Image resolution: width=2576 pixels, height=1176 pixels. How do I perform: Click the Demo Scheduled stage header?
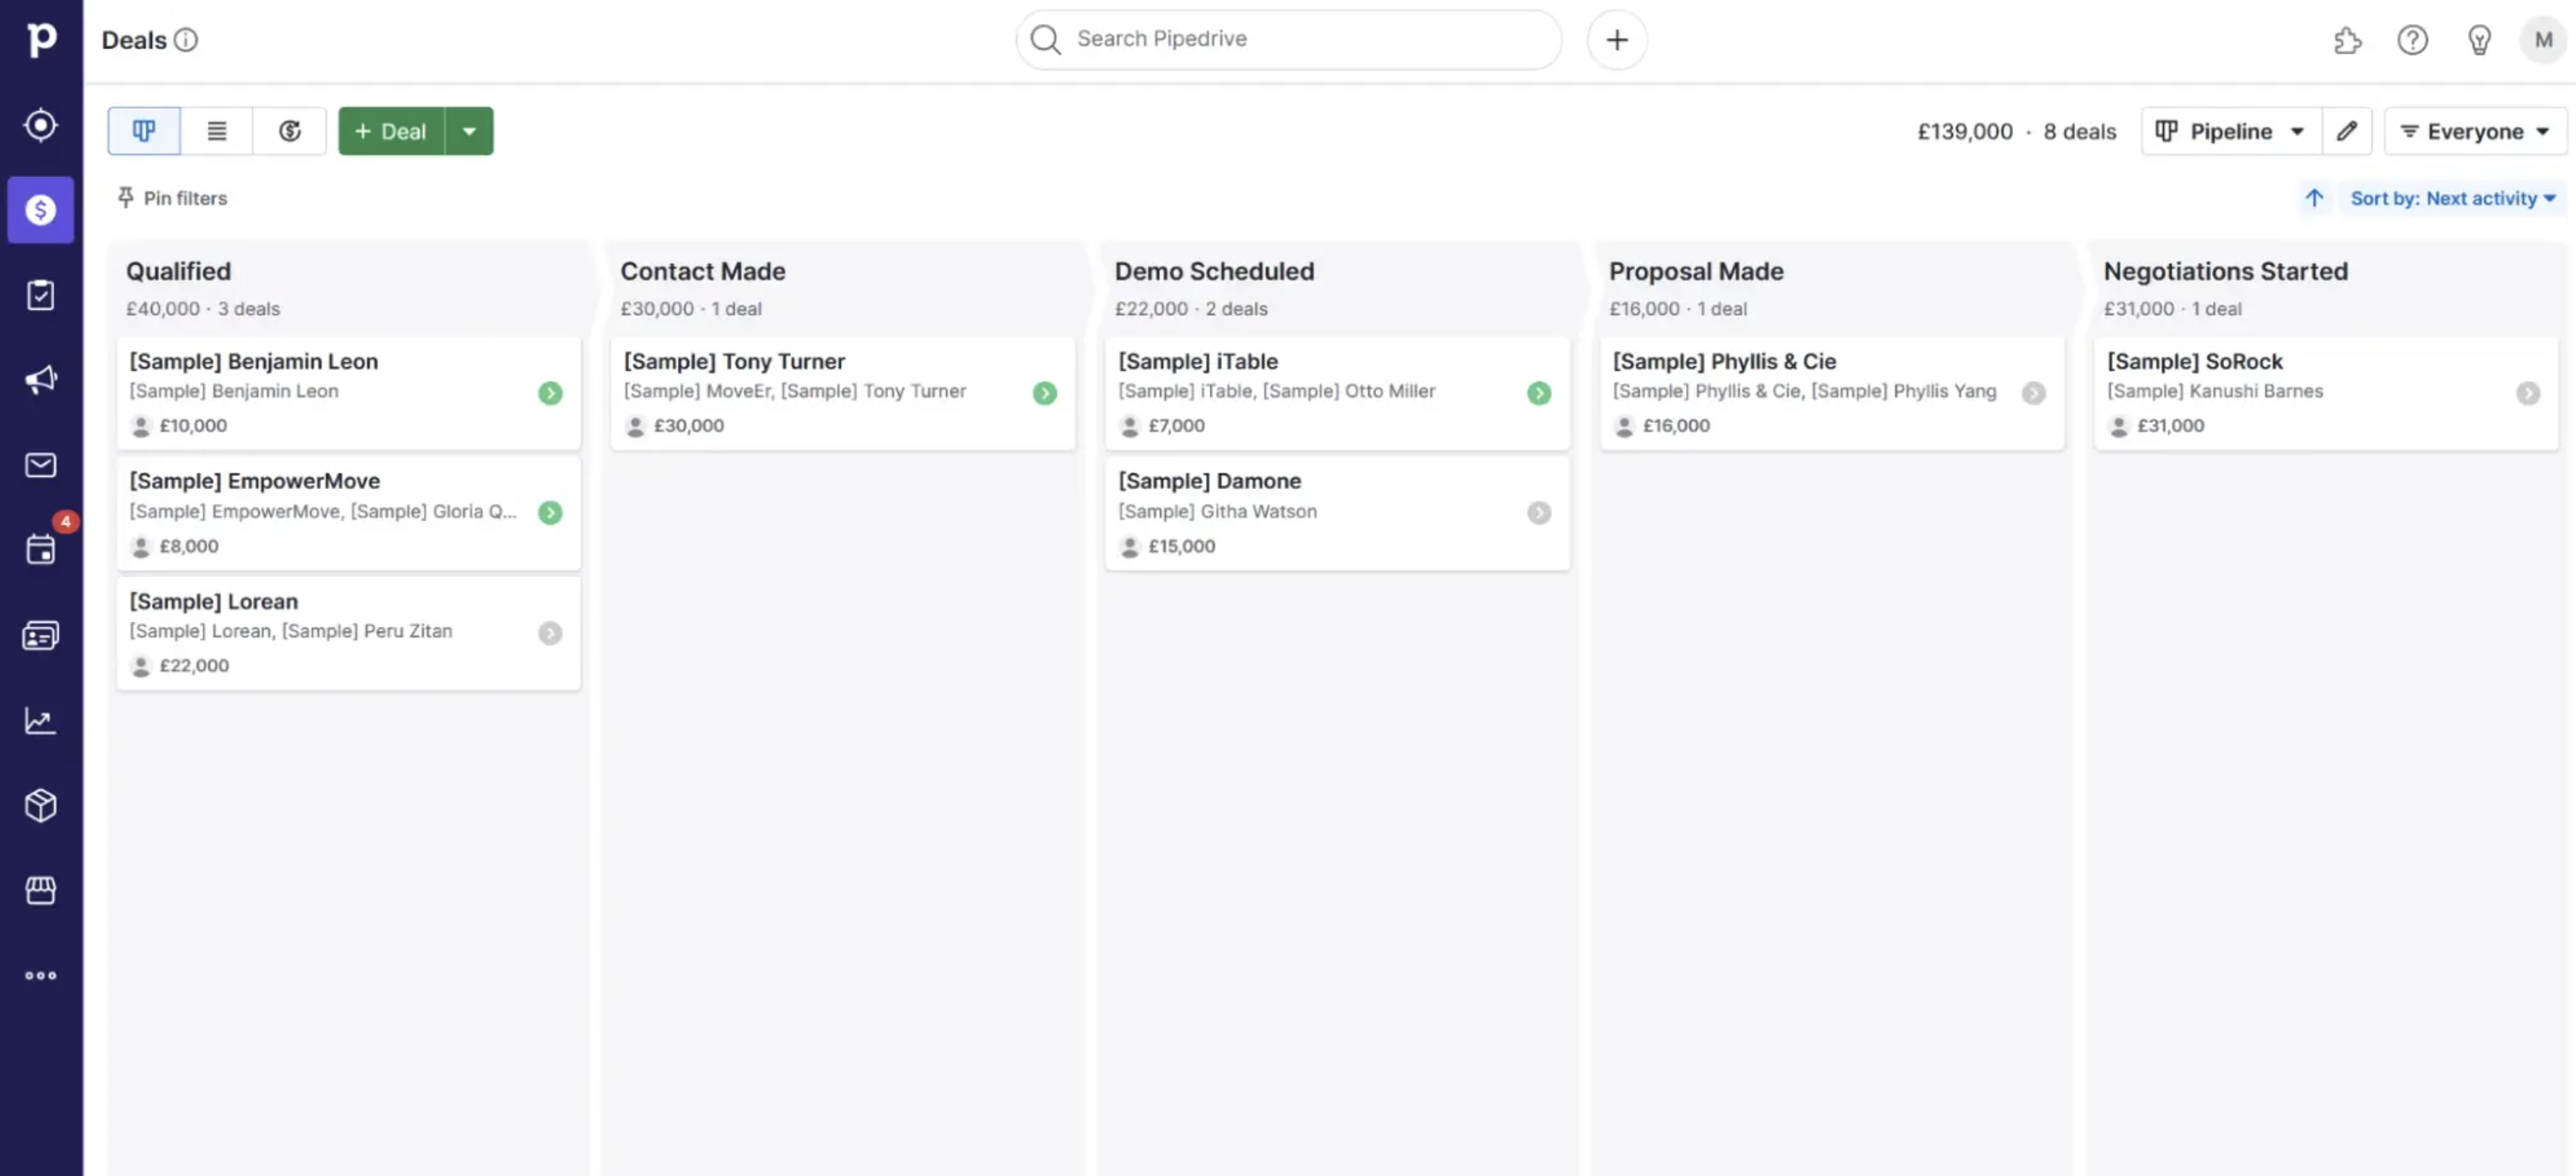tap(1214, 271)
